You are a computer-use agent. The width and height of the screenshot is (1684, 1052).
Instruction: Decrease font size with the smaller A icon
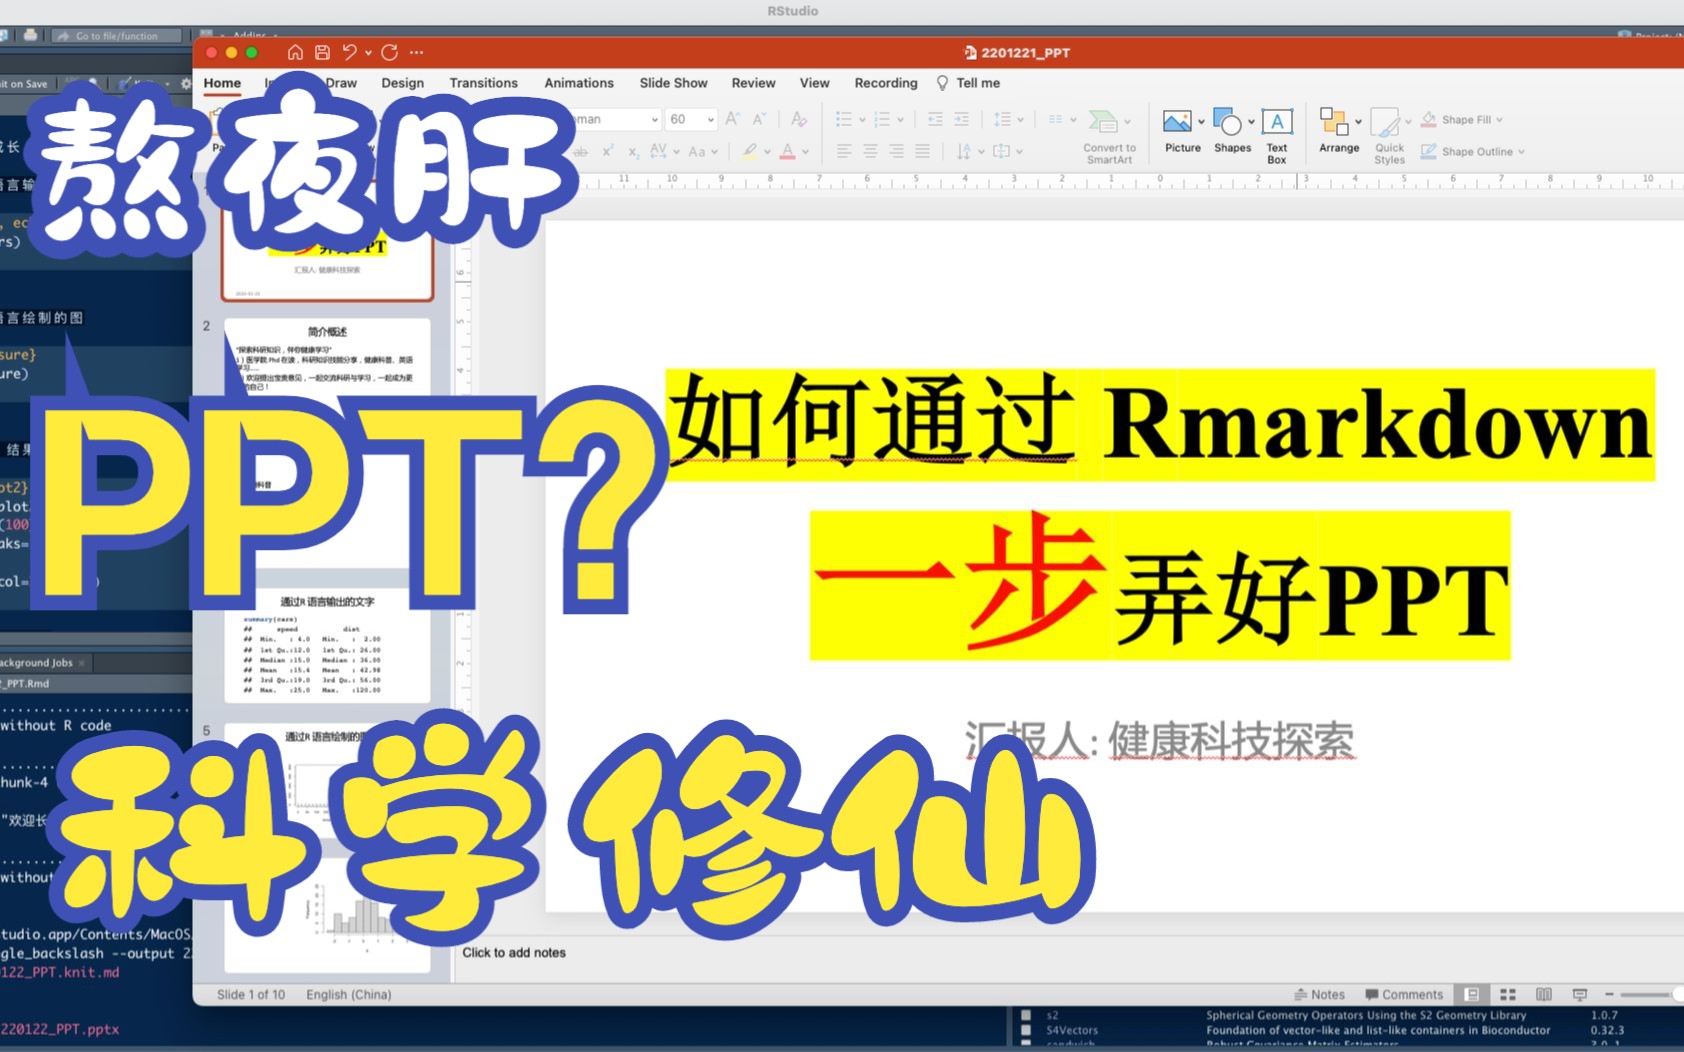pyautogui.click(x=759, y=119)
